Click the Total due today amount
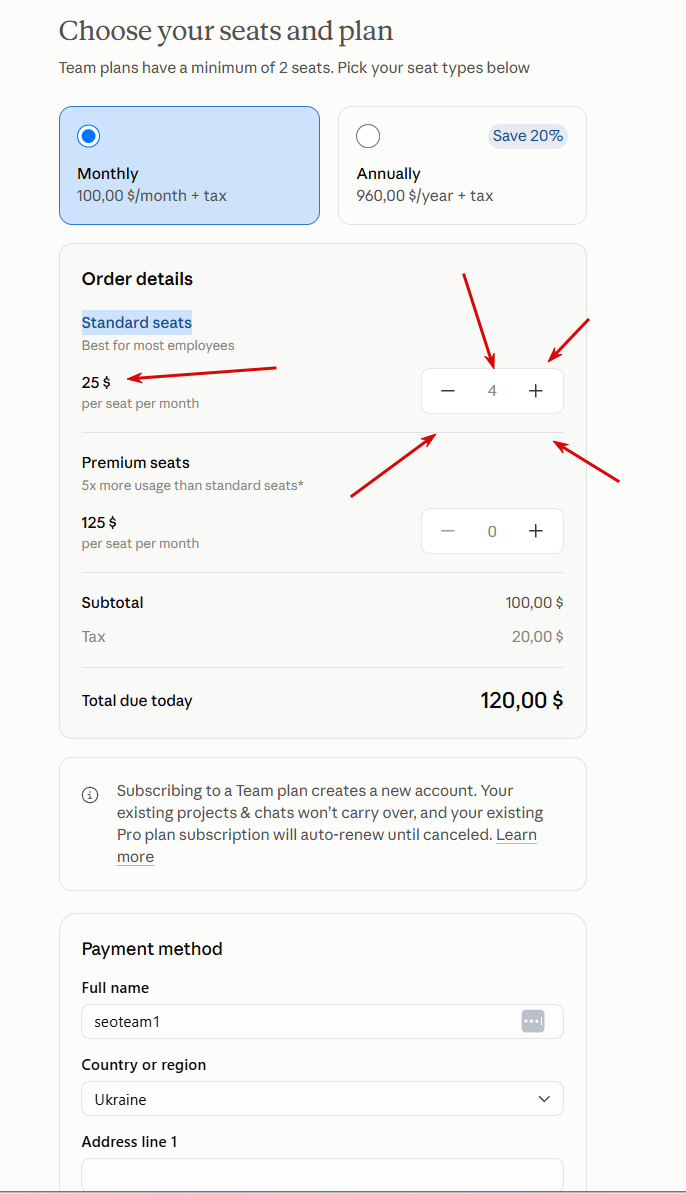This screenshot has height=1194, width=686. pyautogui.click(x=522, y=700)
